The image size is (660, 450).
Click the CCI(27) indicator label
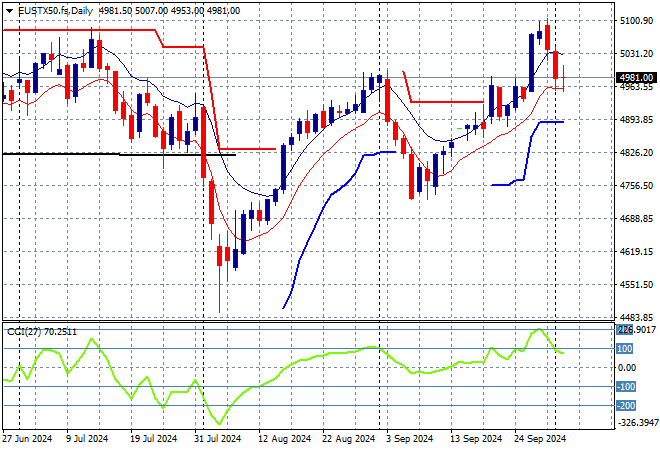[x=40, y=331]
